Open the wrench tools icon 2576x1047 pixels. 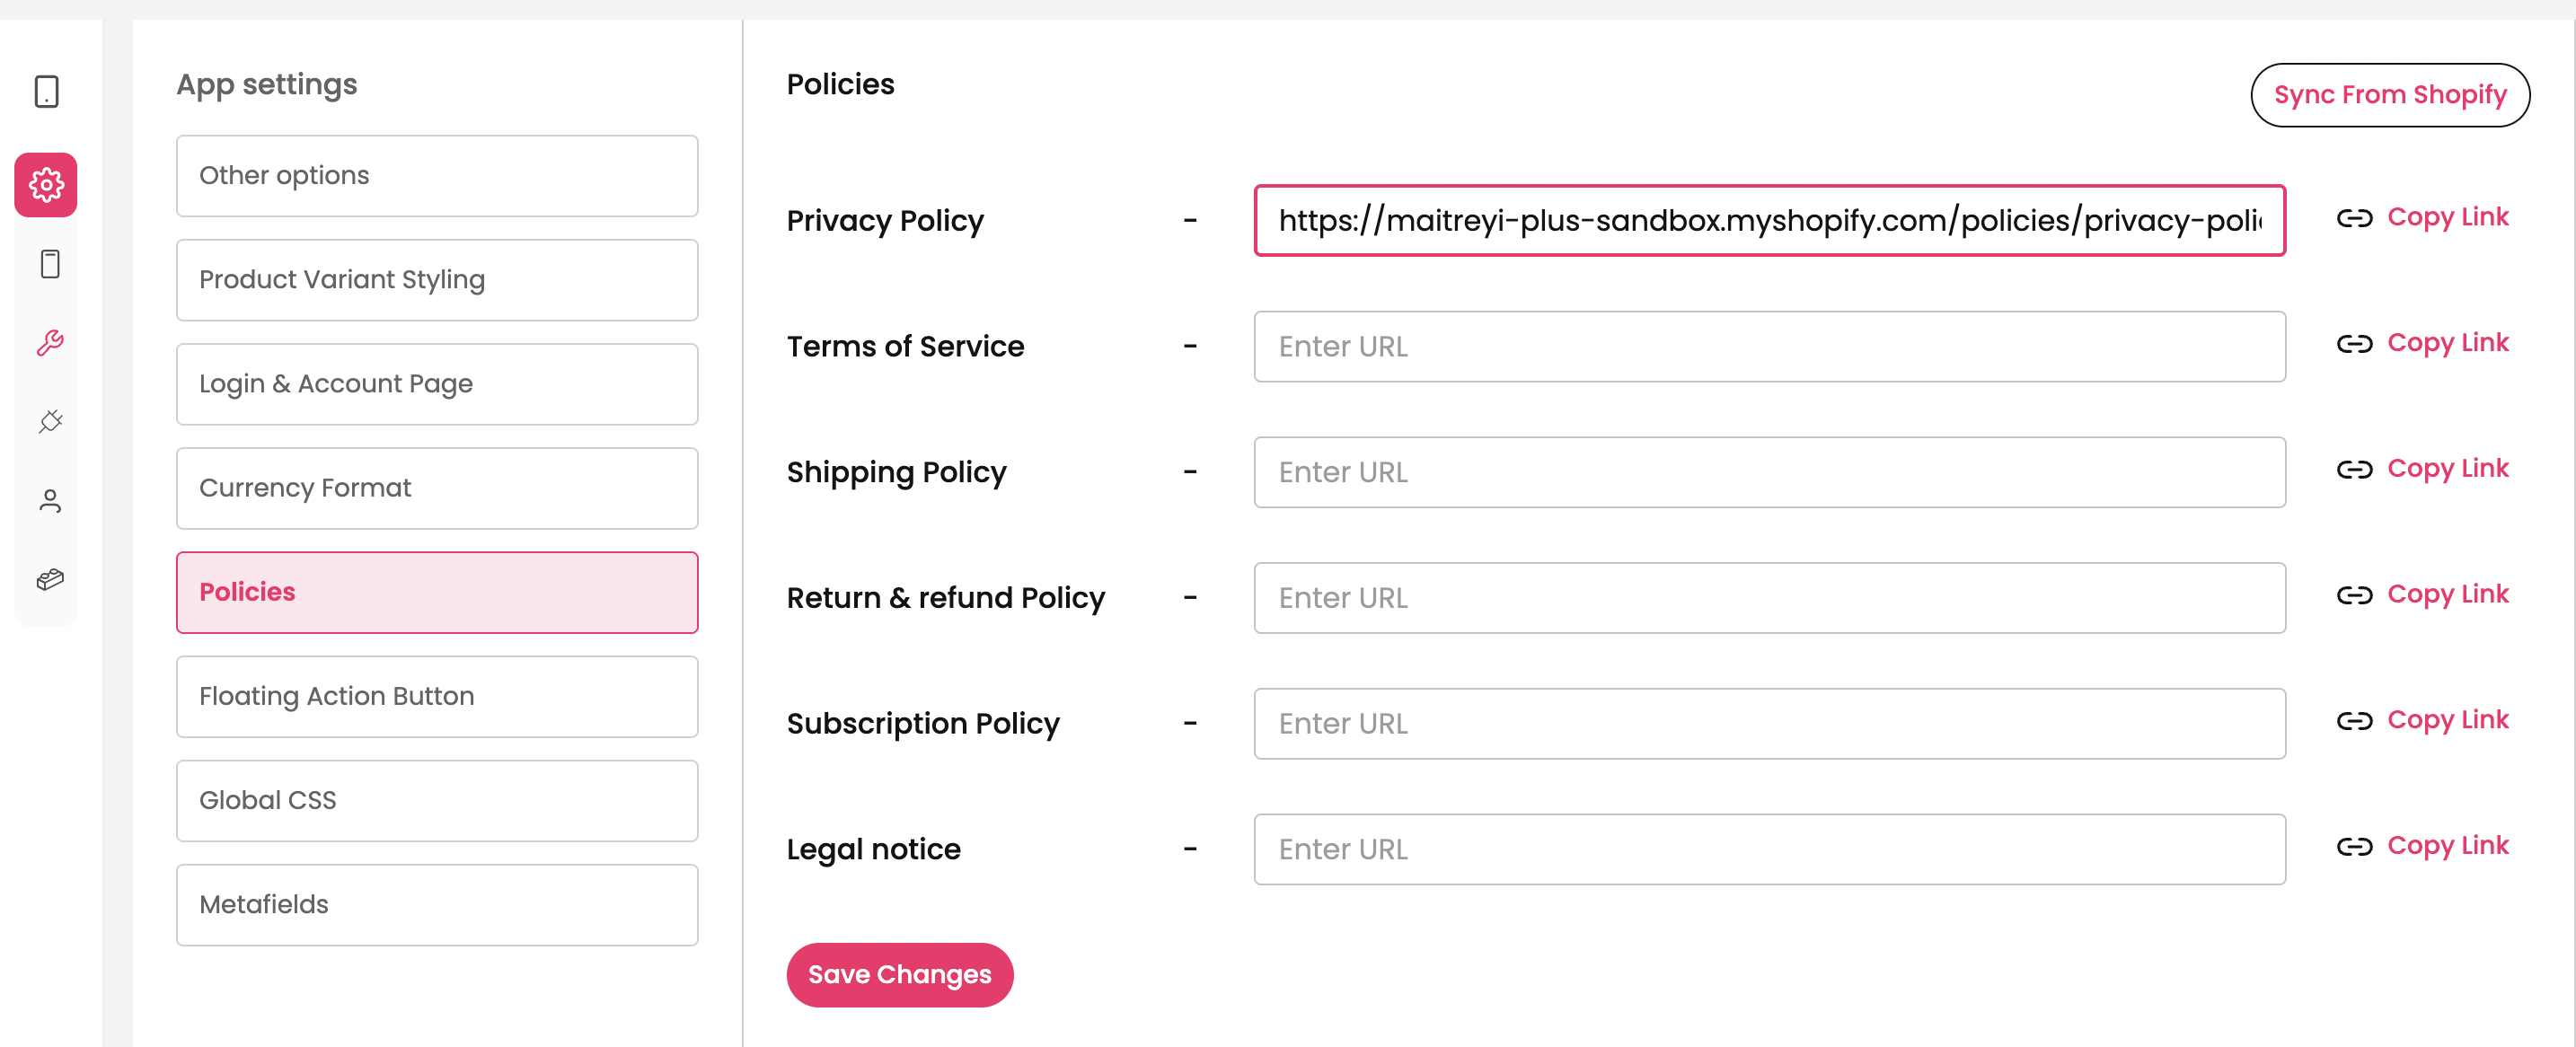pyautogui.click(x=49, y=343)
